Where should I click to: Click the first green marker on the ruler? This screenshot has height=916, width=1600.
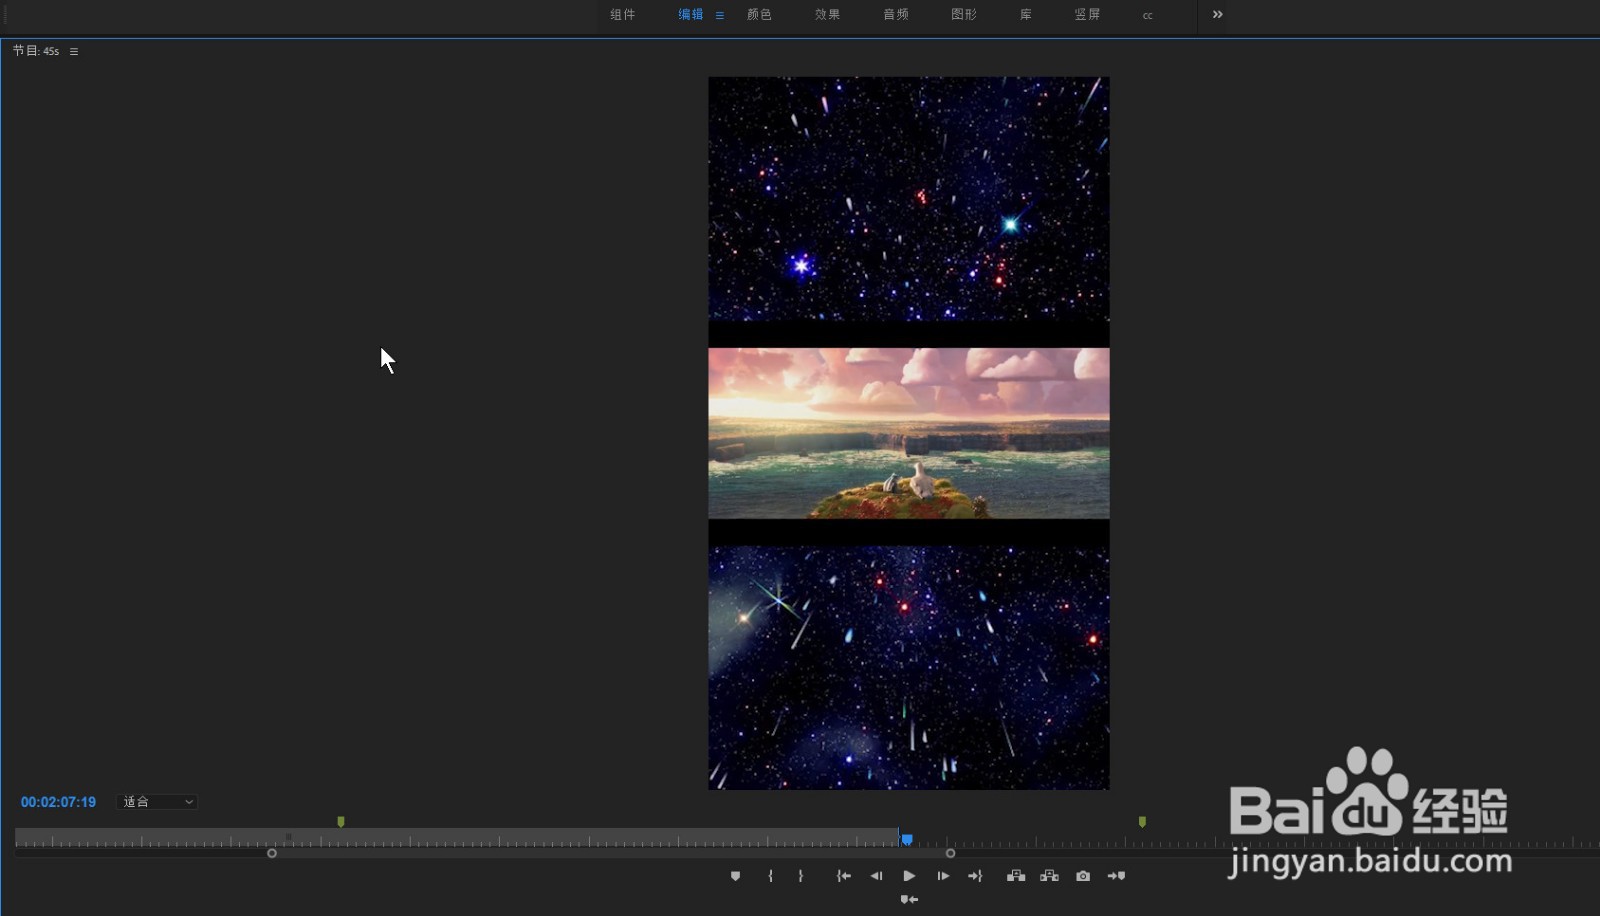341,822
